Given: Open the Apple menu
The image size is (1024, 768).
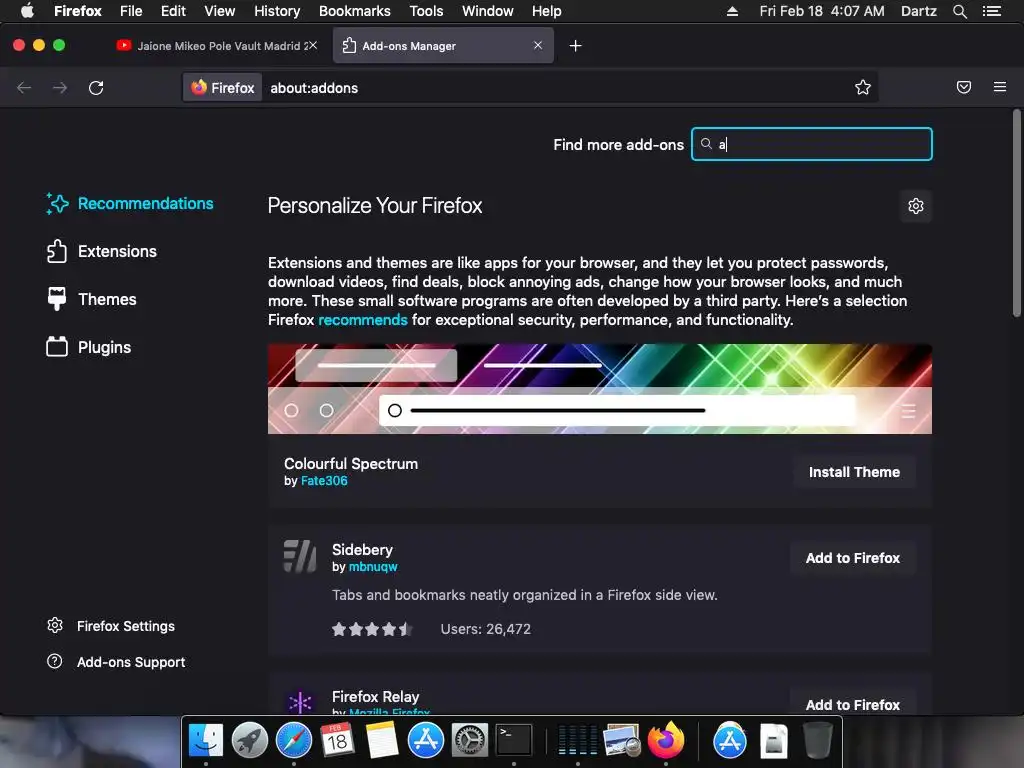Looking at the screenshot, I should click(27, 11).
